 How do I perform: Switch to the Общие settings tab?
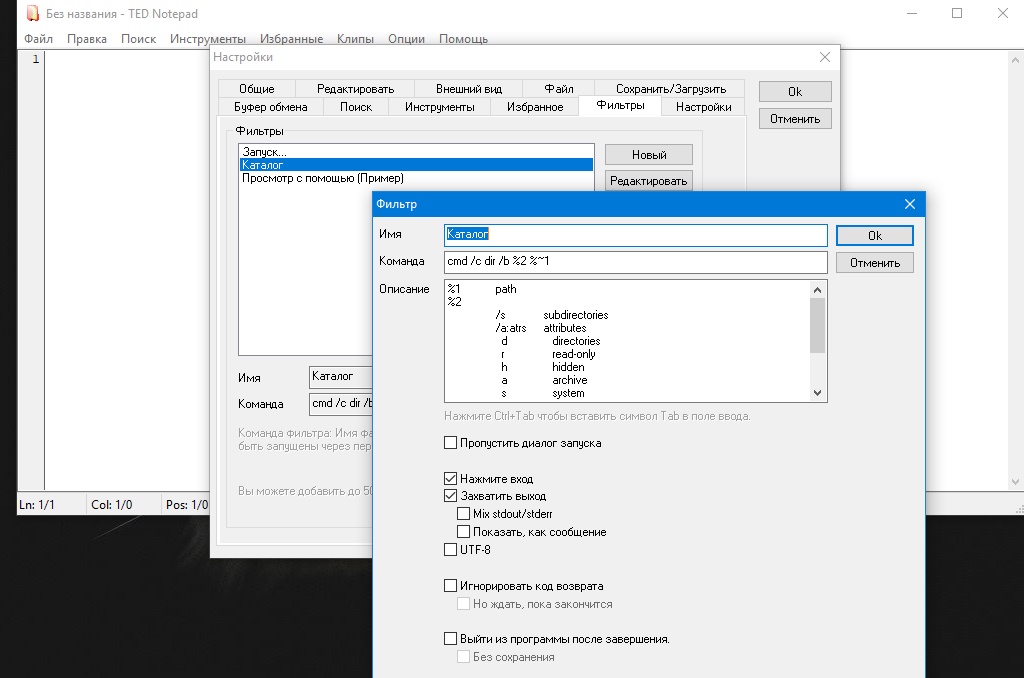(257, 89)
